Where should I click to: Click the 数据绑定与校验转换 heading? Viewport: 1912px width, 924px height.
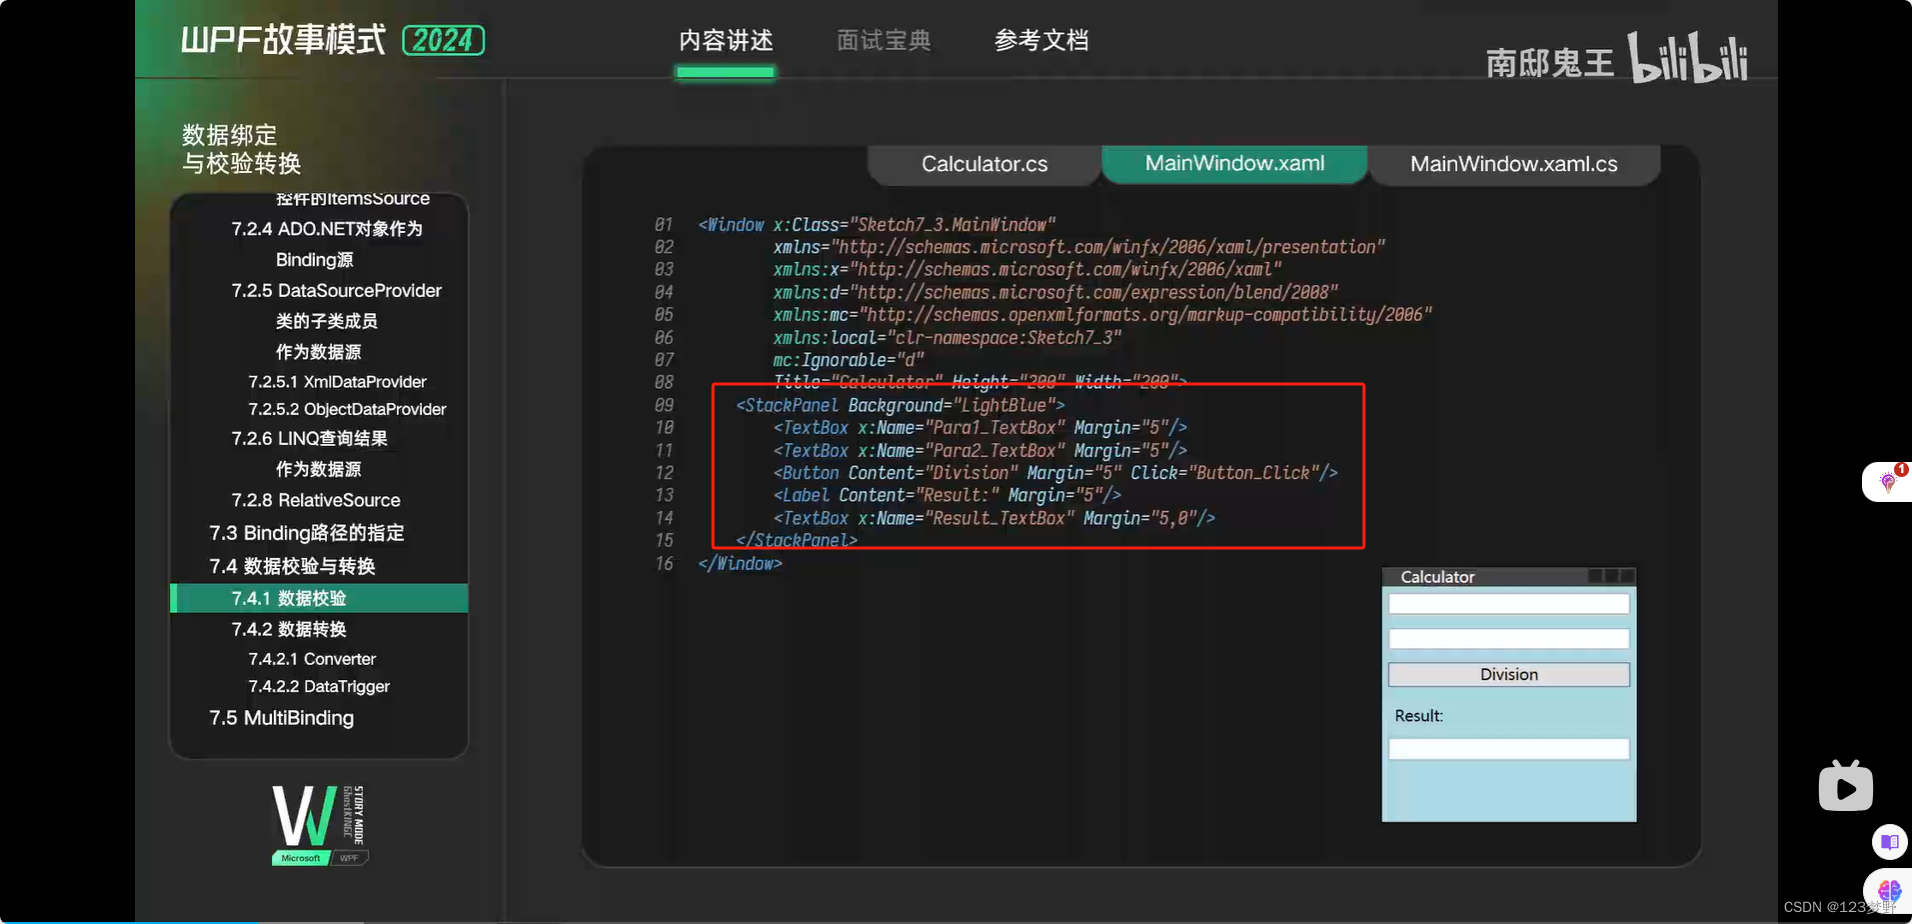(241, 149)
